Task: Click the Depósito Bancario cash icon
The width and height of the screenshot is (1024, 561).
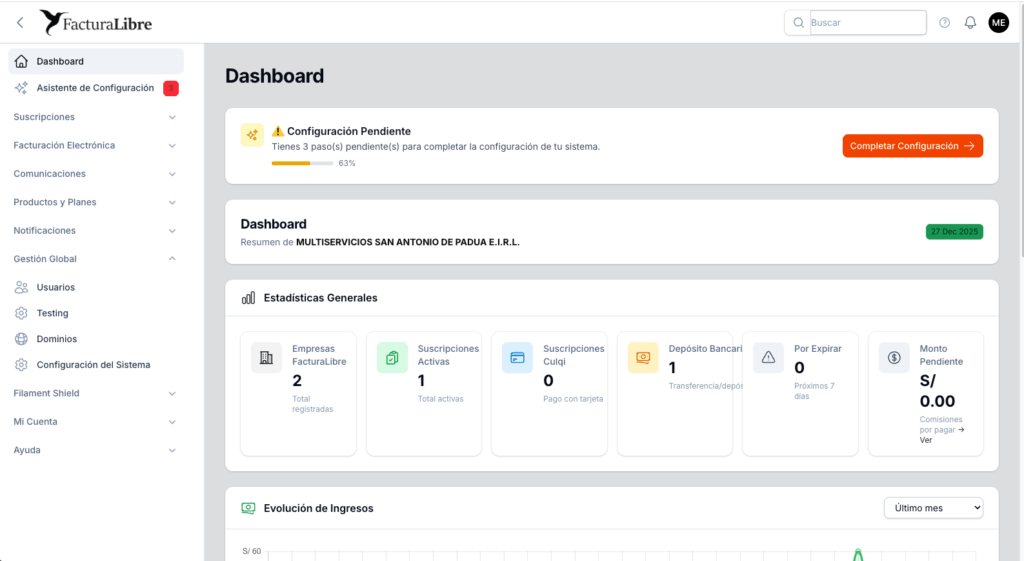Action: point(643,357)
